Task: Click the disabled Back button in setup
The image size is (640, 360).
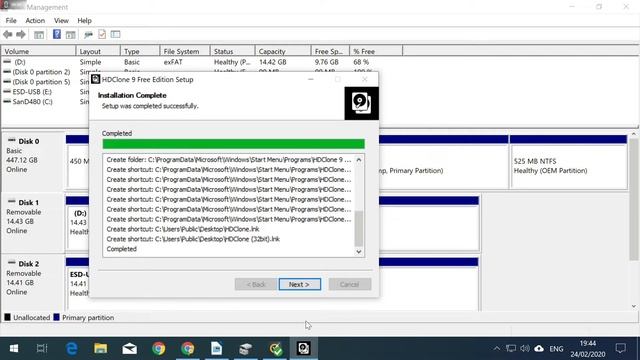Action: pyautogui.click(x=256, y=284)
